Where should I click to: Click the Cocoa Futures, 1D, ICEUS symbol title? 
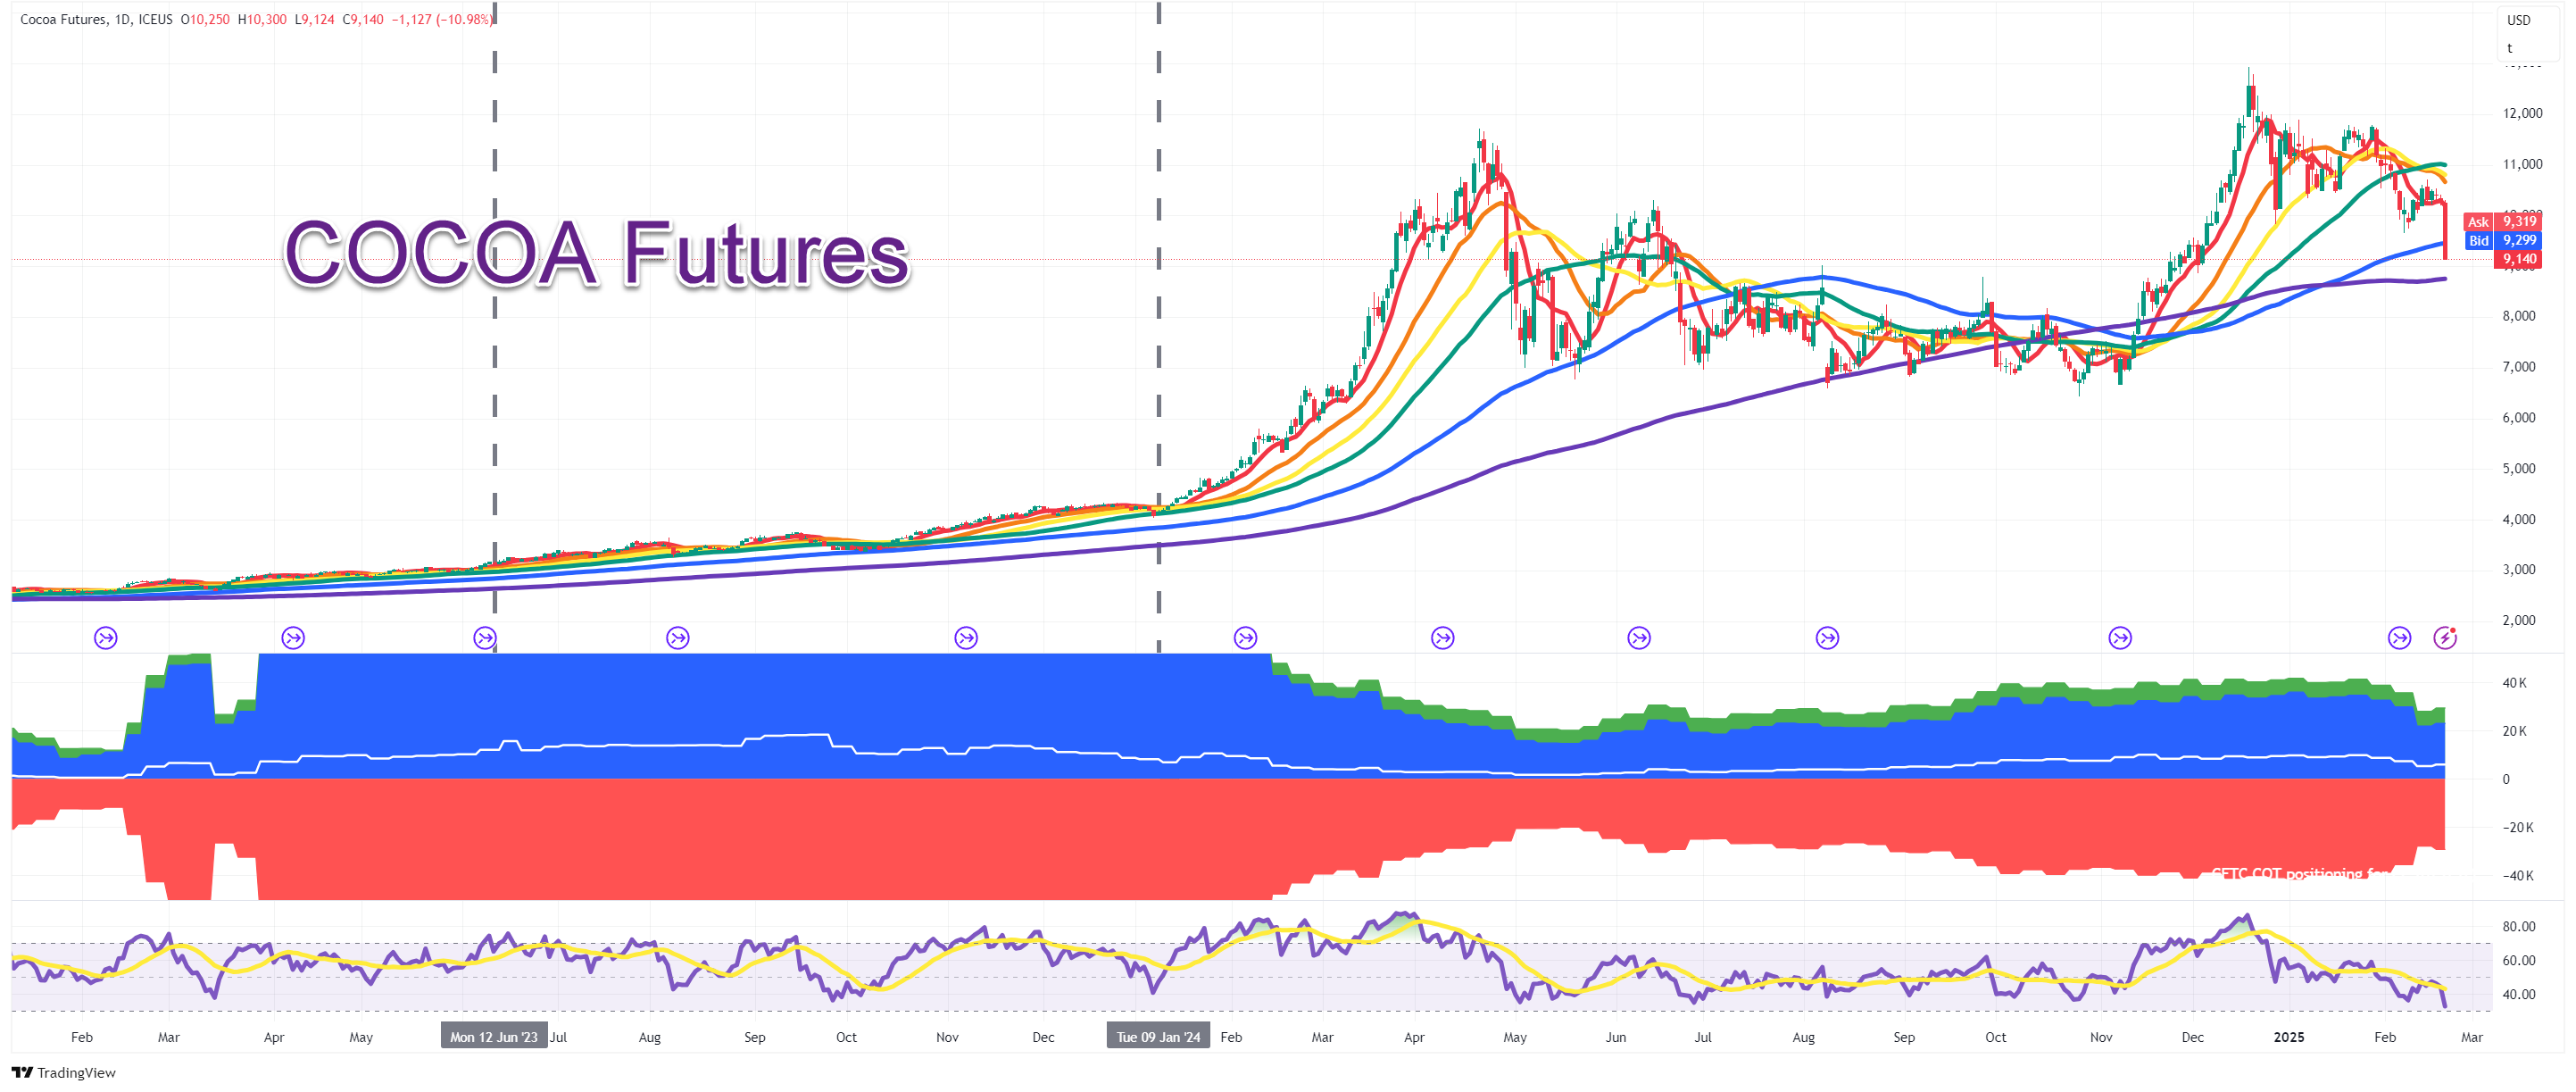96,19
